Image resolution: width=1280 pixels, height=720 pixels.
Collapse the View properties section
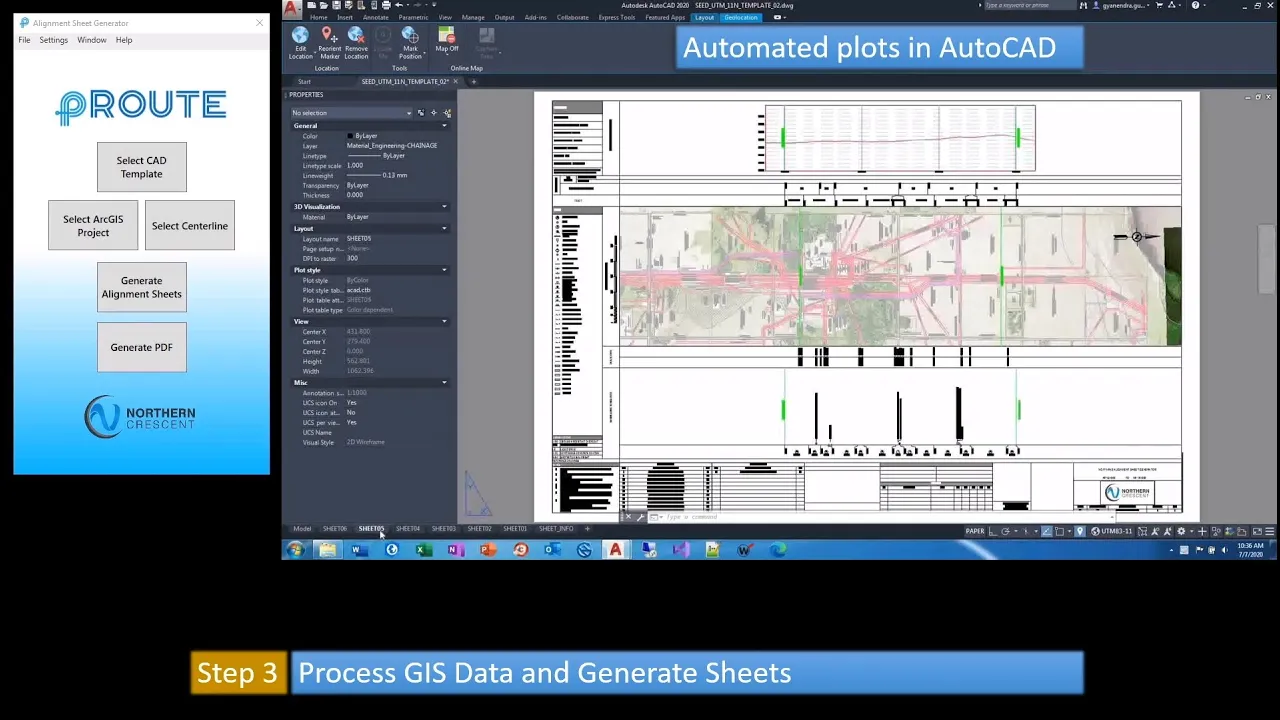pyautogui.click(x=444, y=322)
